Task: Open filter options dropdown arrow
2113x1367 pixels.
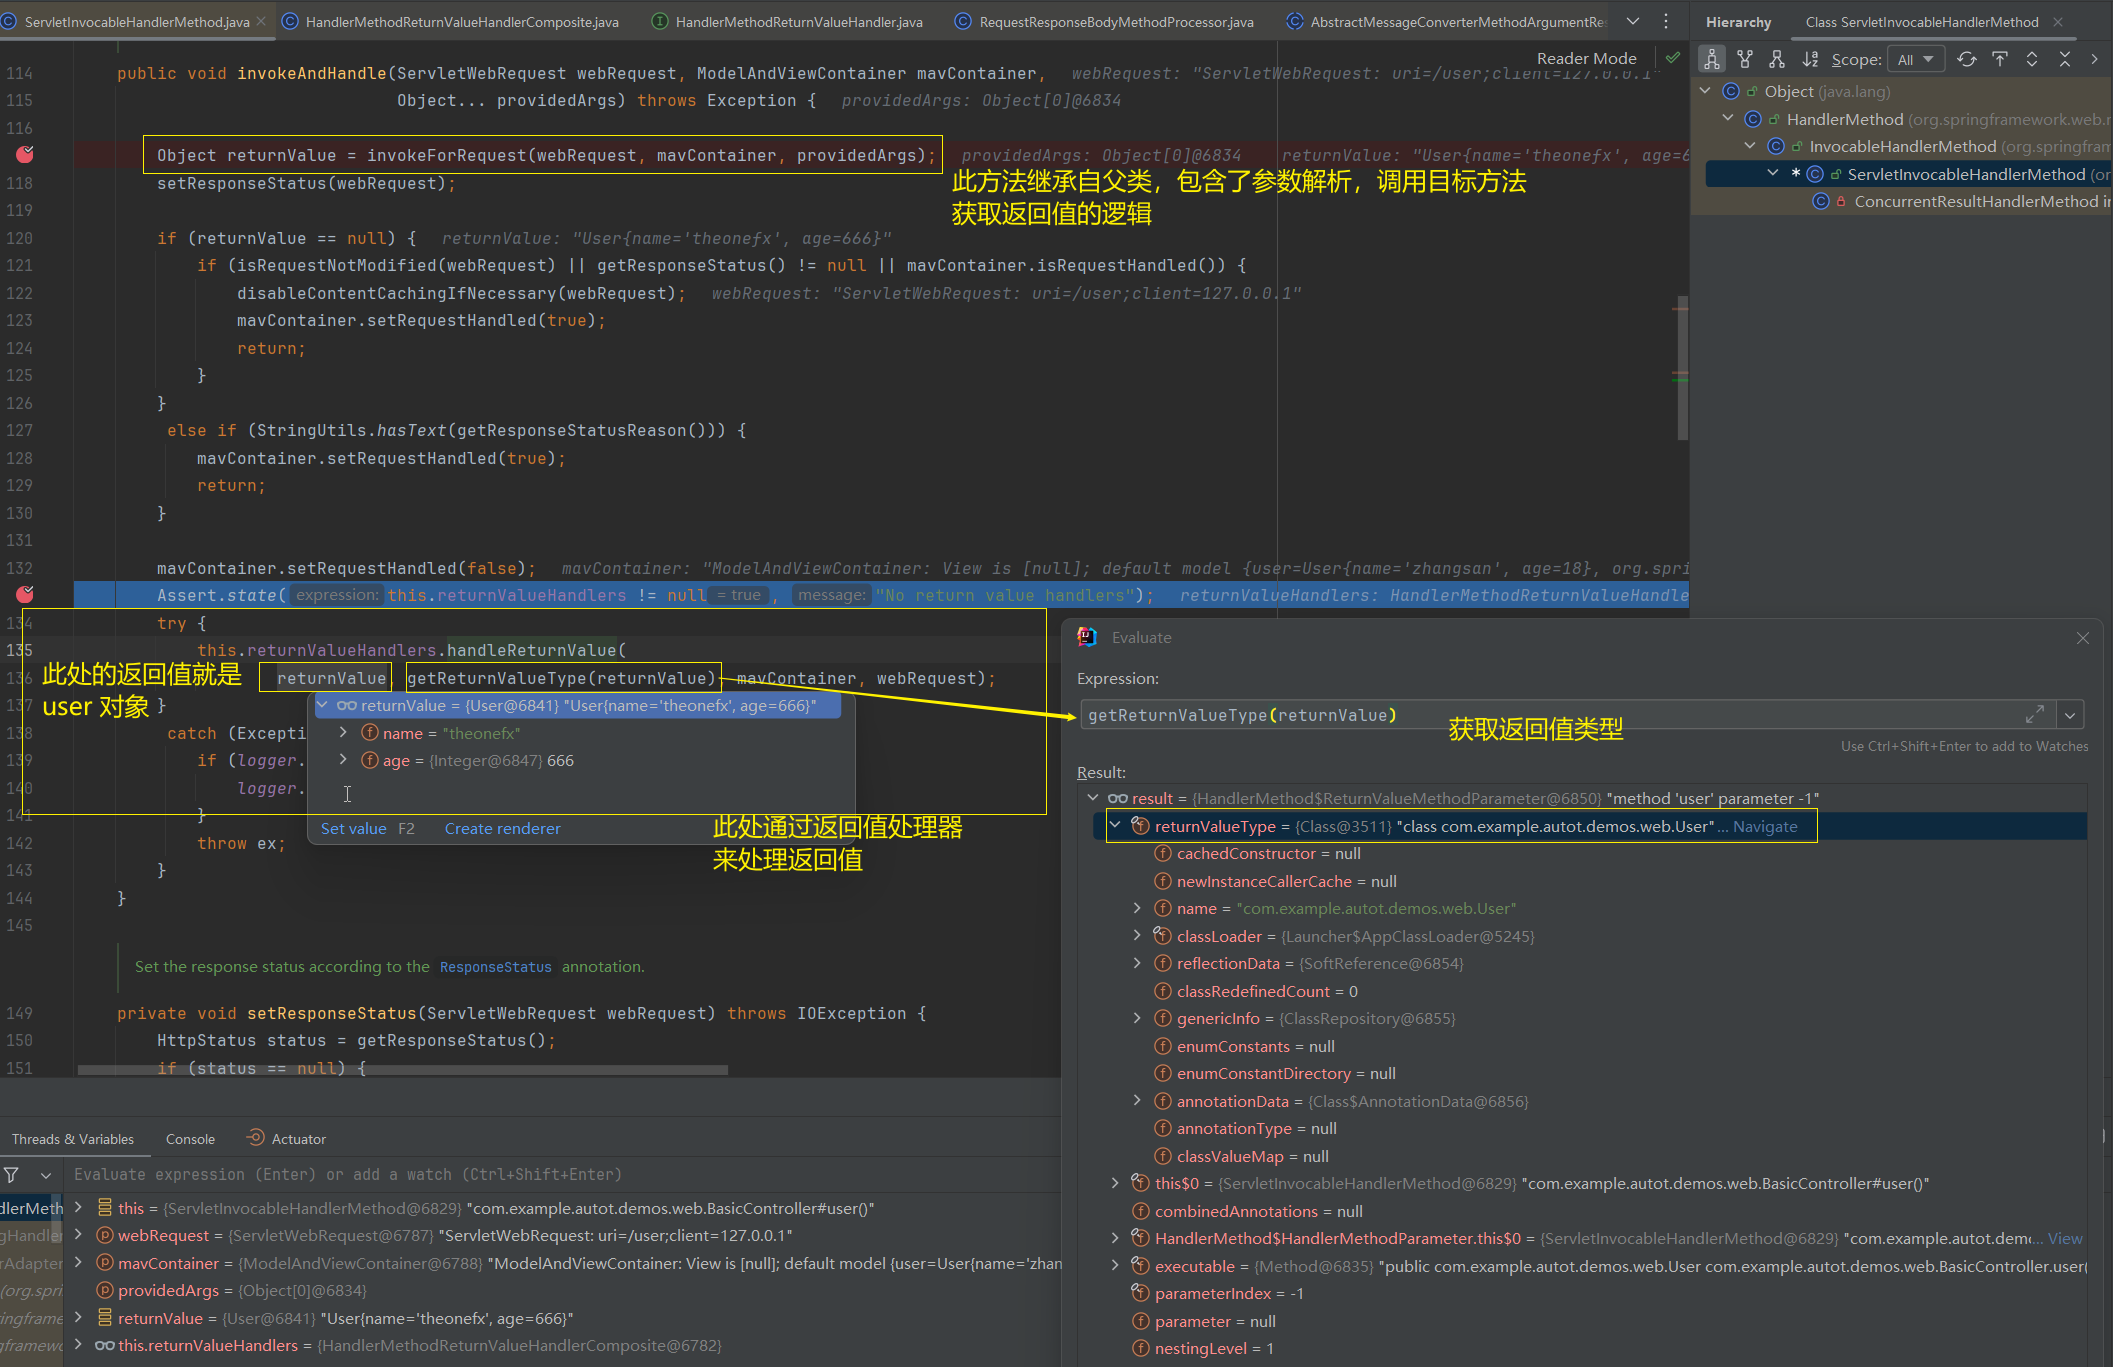Action: 46,1175
